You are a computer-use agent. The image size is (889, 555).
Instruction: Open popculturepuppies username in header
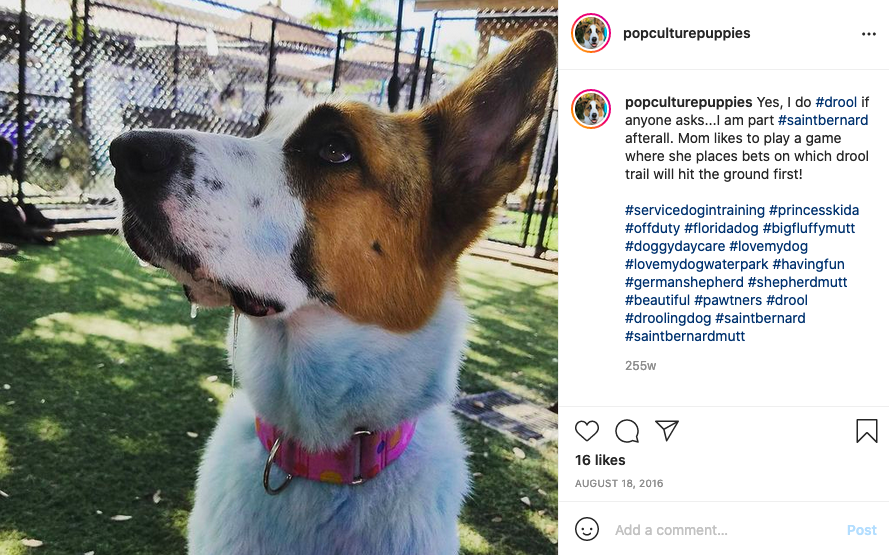(x=687, y=33)
